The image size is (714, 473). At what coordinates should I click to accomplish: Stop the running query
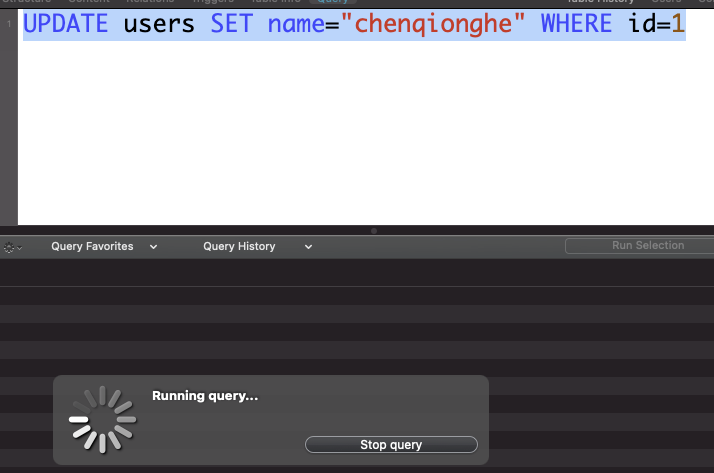[x=391, y=445]
